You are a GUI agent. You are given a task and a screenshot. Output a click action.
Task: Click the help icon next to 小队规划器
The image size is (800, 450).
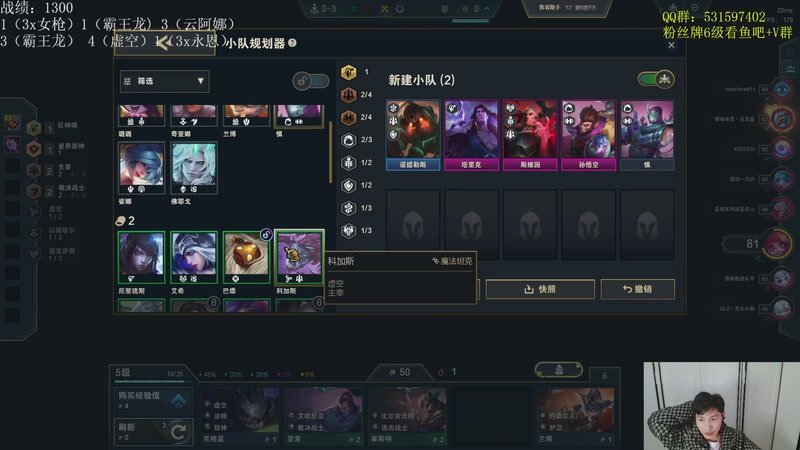point(292,43)
